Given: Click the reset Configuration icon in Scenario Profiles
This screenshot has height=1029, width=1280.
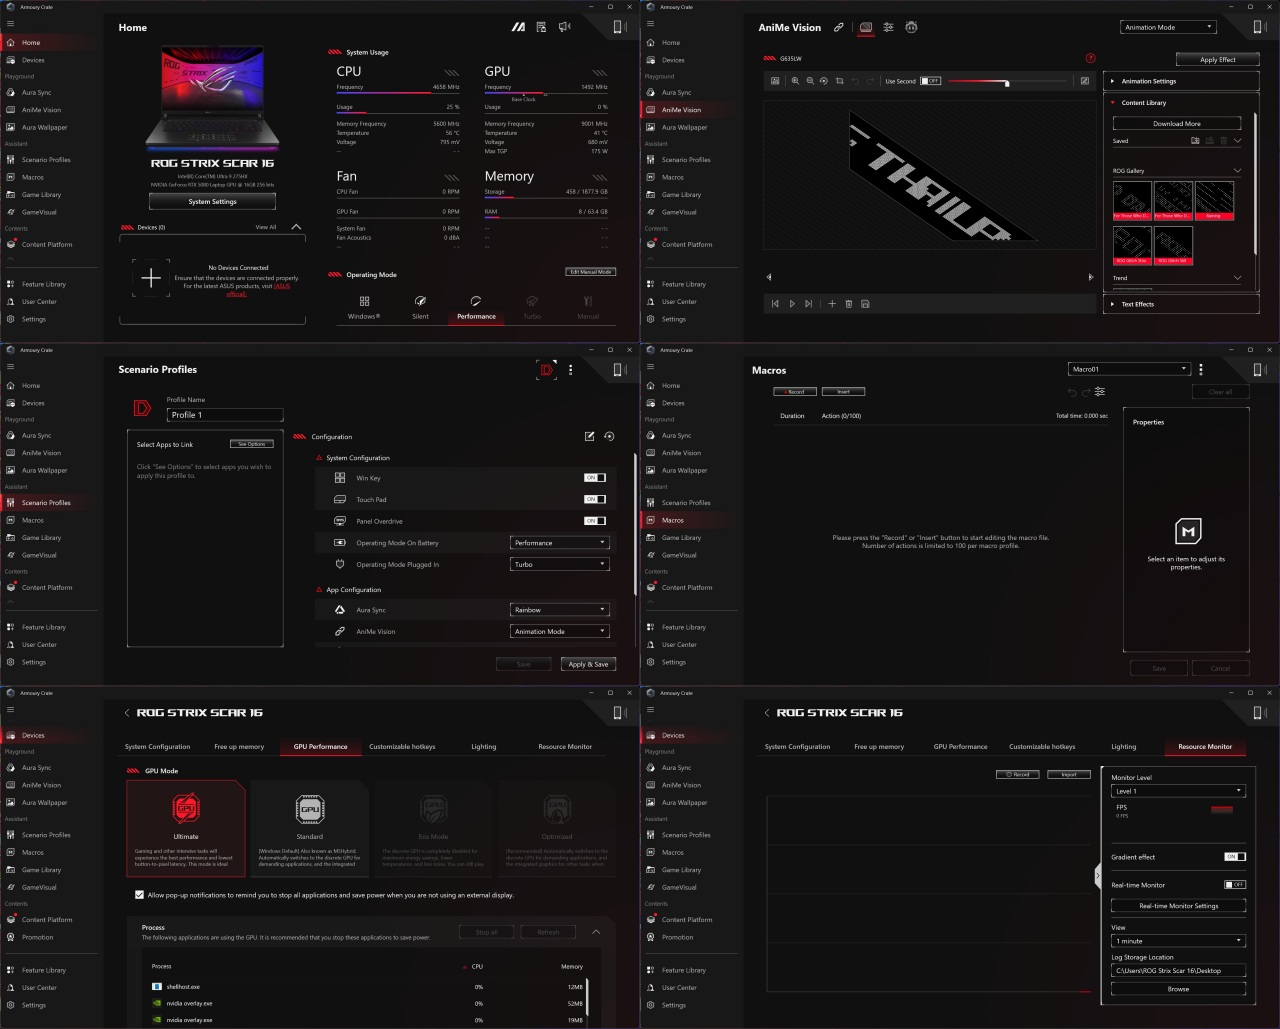Looking at the screenshot, I should (609, 436).
